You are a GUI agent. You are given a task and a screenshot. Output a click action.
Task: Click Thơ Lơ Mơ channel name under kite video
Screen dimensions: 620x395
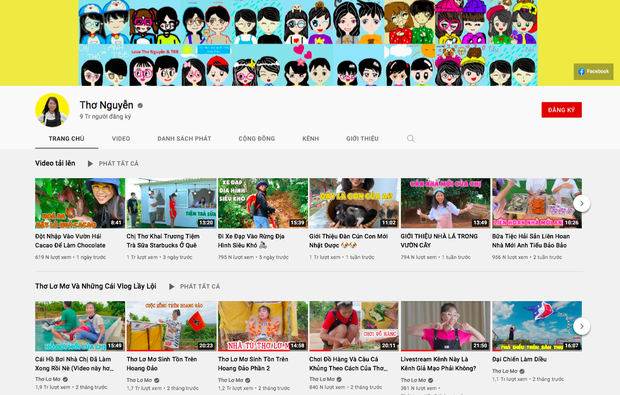[505, 371]
